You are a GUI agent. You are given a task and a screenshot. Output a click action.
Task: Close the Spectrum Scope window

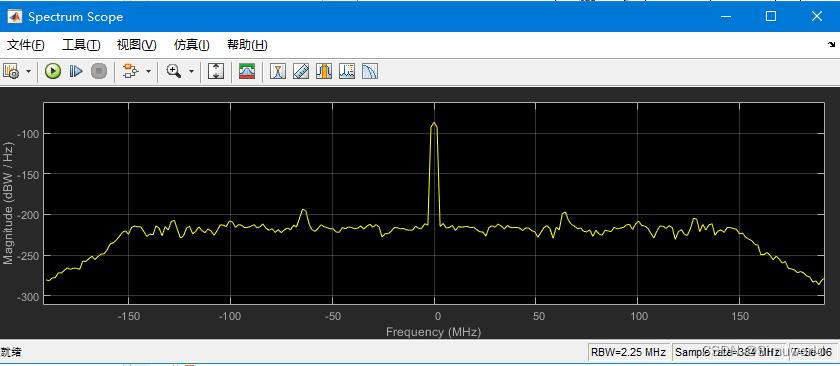click(816, 17)
